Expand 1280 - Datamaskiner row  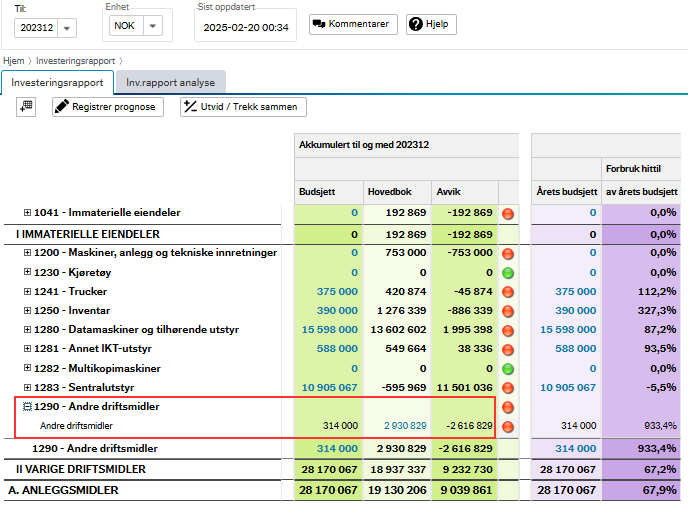coord(27,329)
